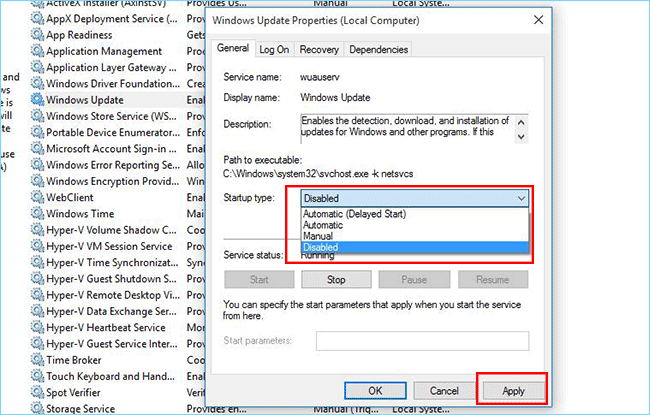Click the gear icon beside Storage Service
This screenshot has width=650, height=415.
point(37,408)
